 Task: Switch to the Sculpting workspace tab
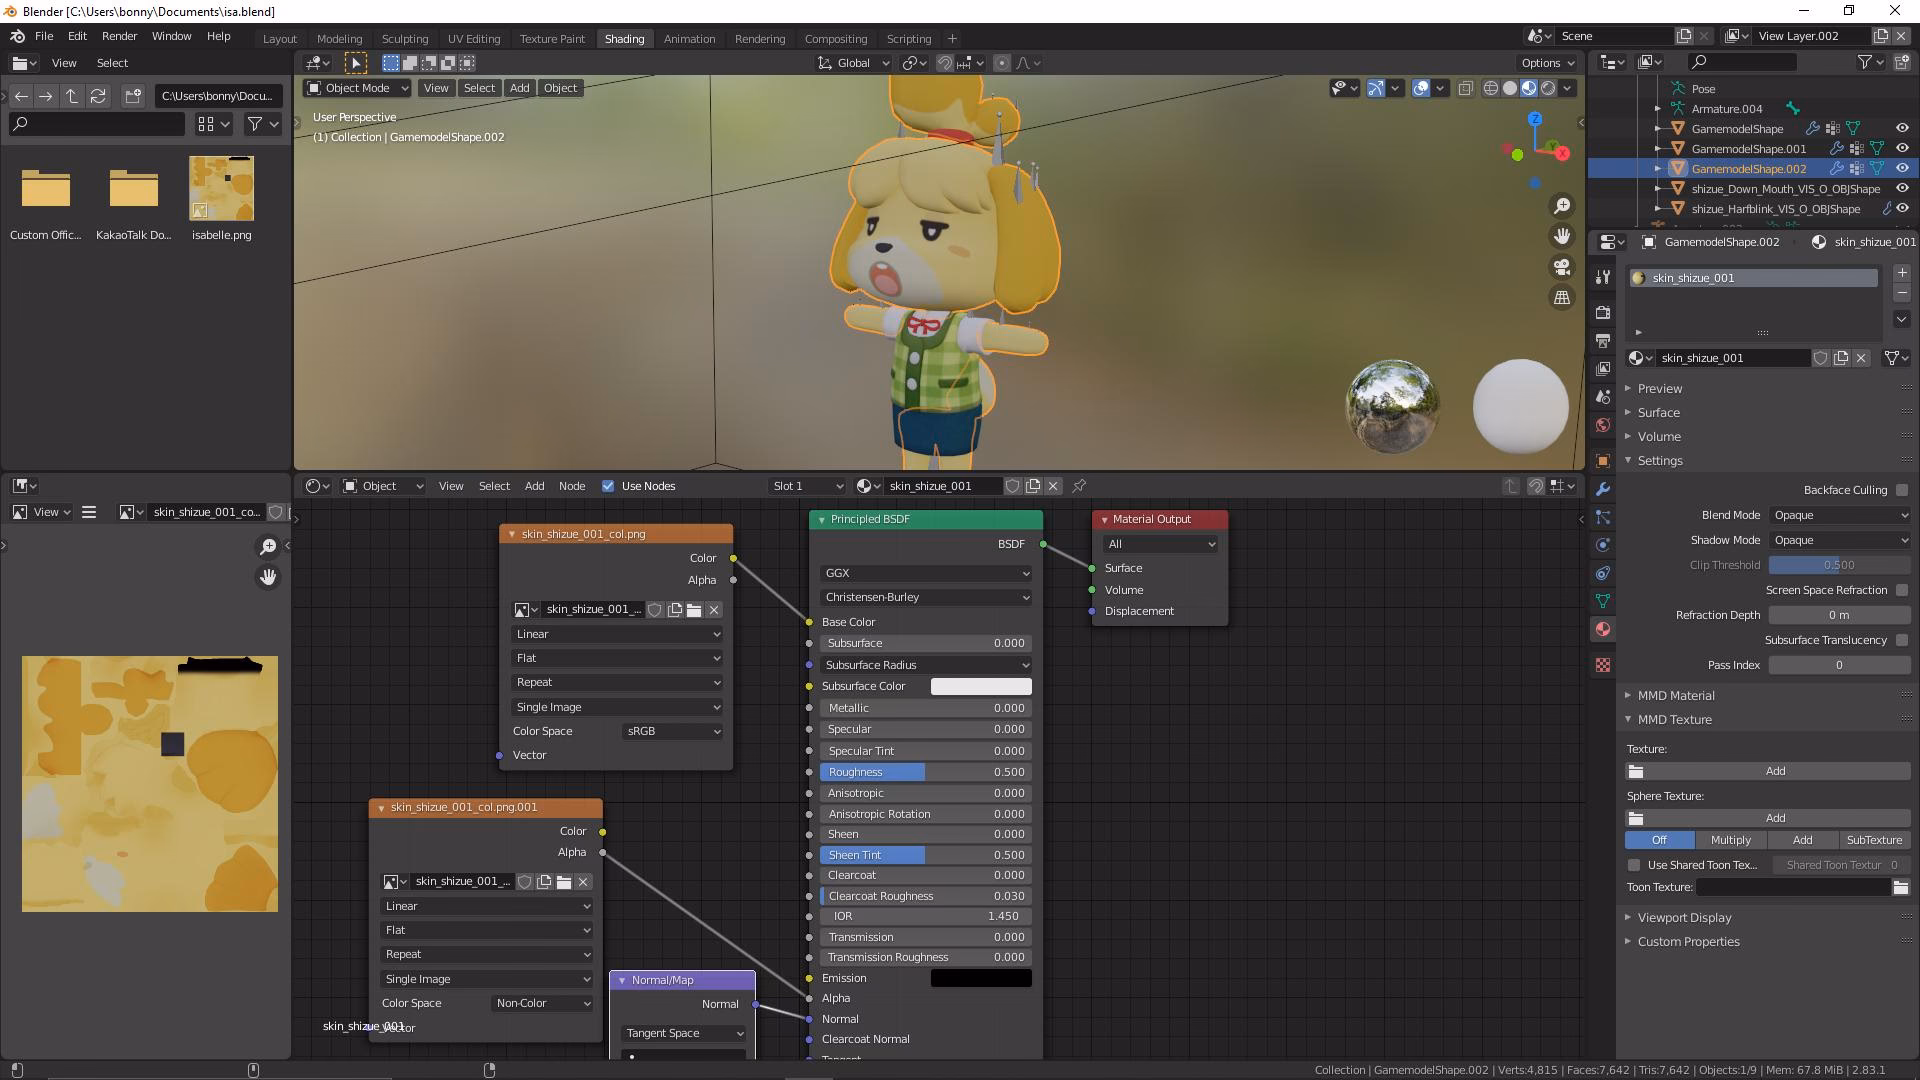tap(405, 39)
